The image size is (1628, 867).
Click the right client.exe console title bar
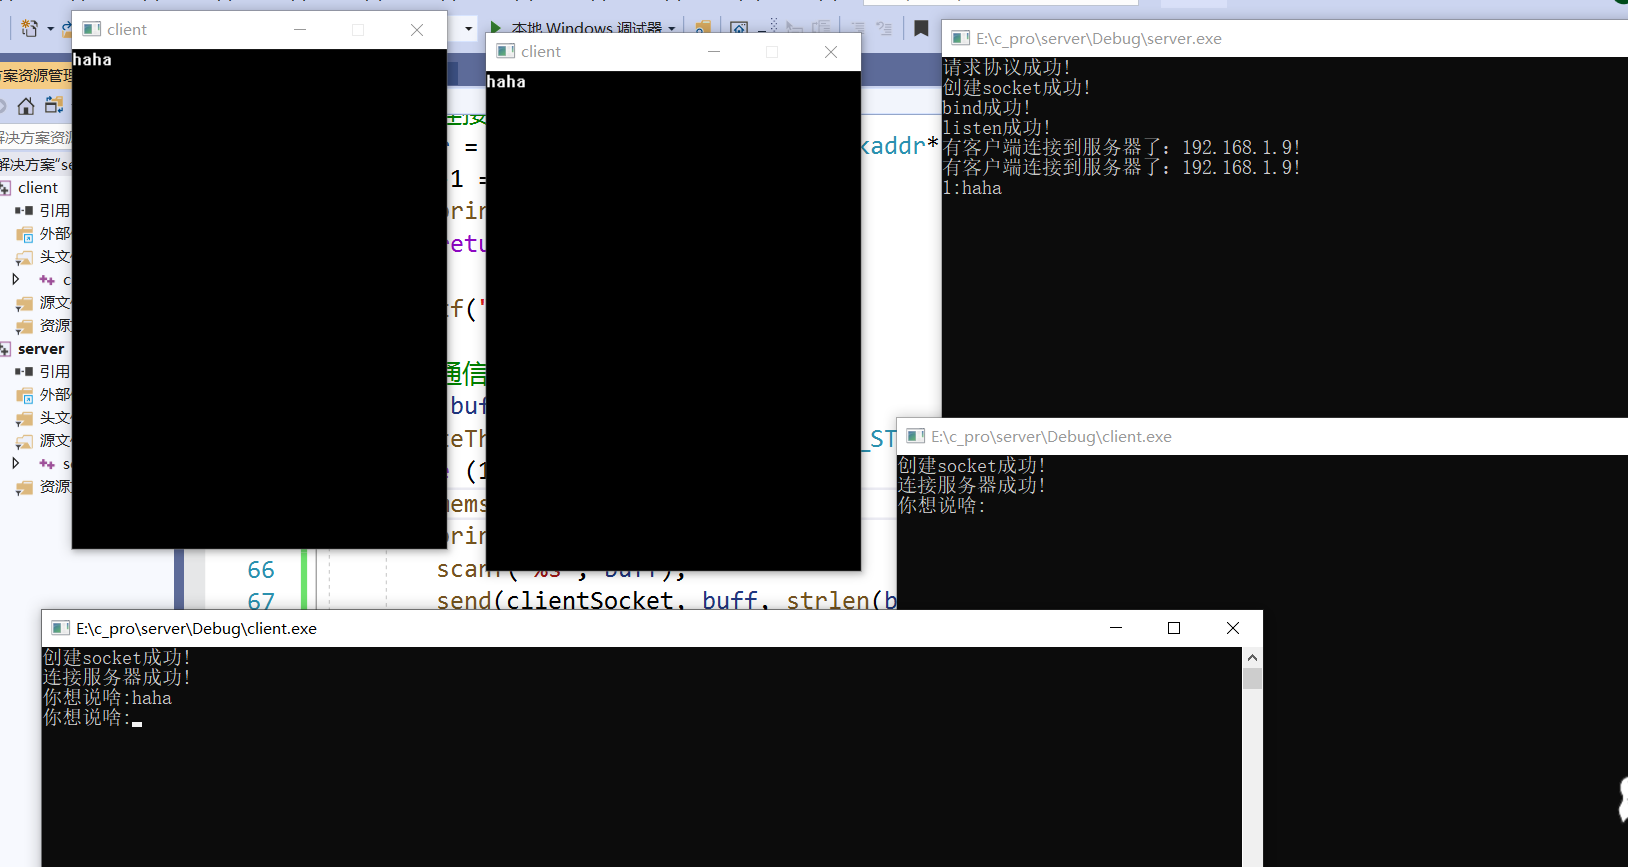click(x=1262, y=436)
